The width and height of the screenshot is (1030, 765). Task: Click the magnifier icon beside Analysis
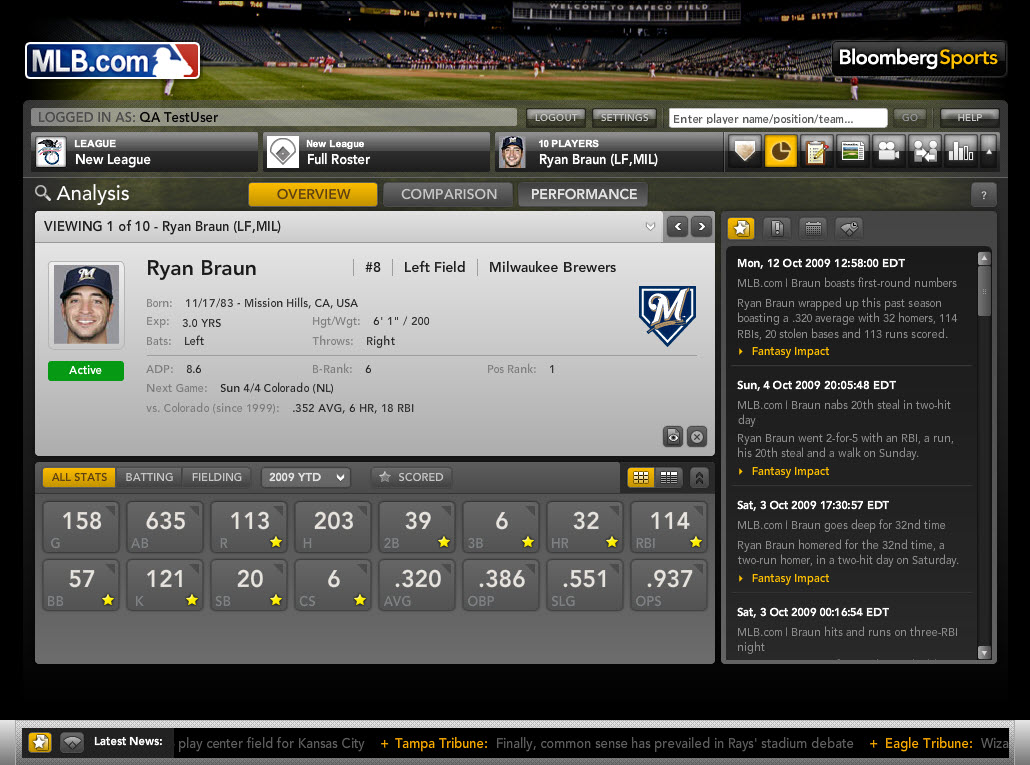point(43,193)
